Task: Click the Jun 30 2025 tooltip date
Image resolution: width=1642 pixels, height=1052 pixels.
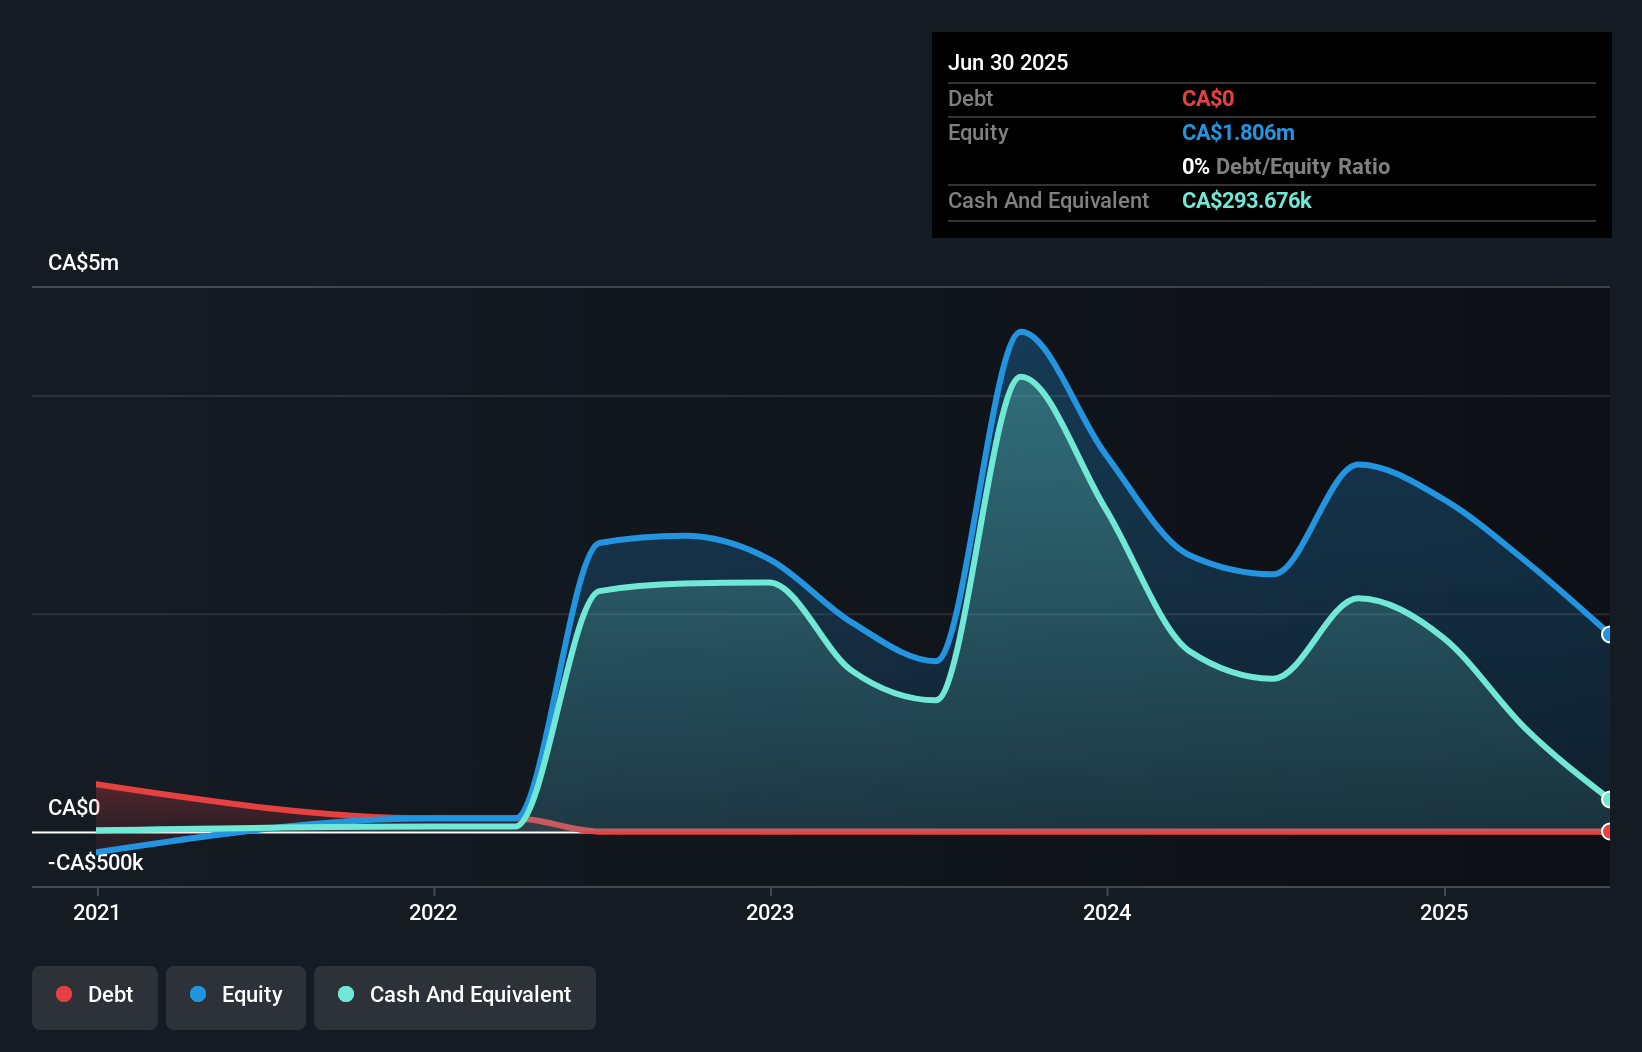Action: pyautogui.click(x=1008, y=62)
